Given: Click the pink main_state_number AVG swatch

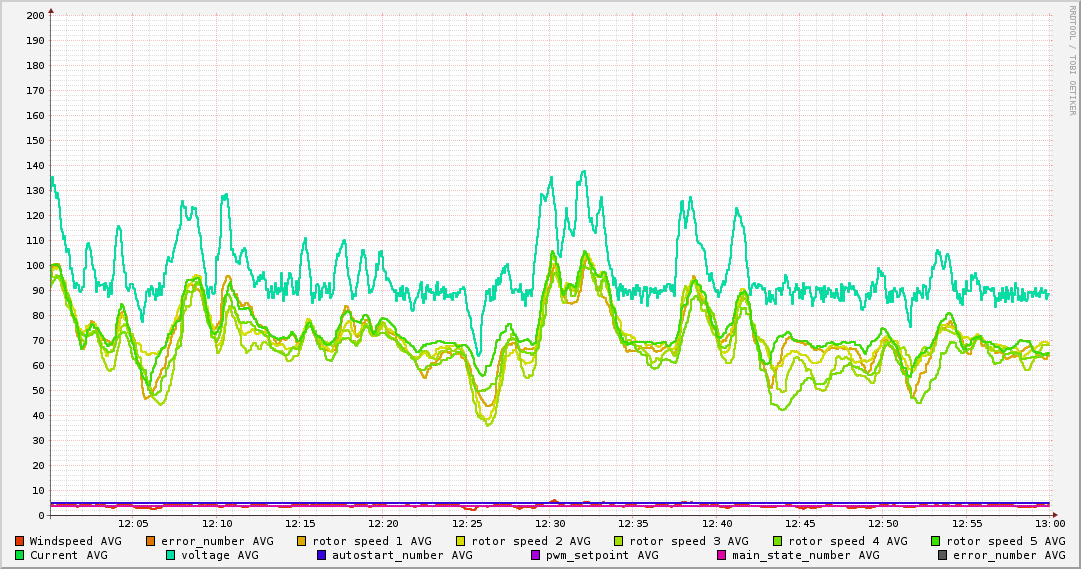Looking at the screenshot, I should click(721, 555).
